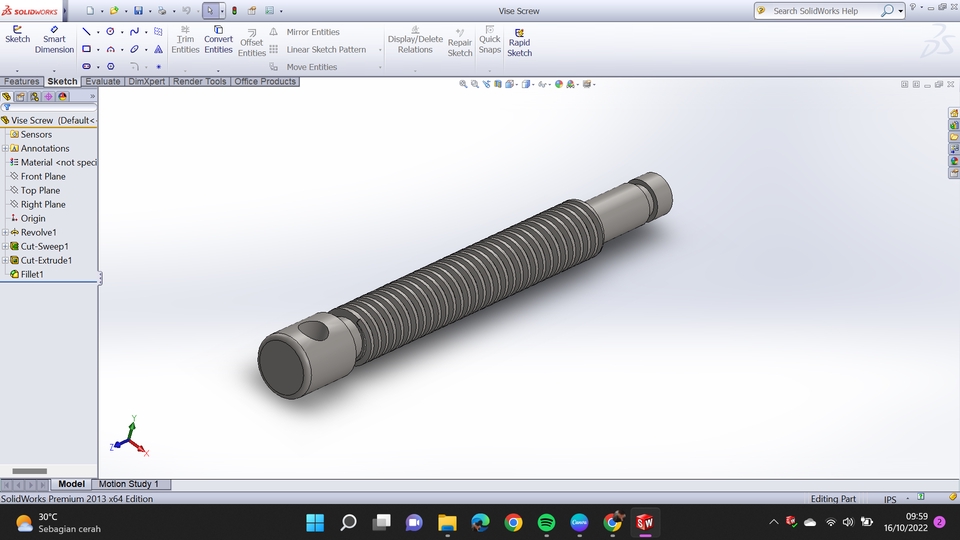960x540 pixels.
Task: Open the Options icon in top toolbar
Action: click(x=269, y=10)
